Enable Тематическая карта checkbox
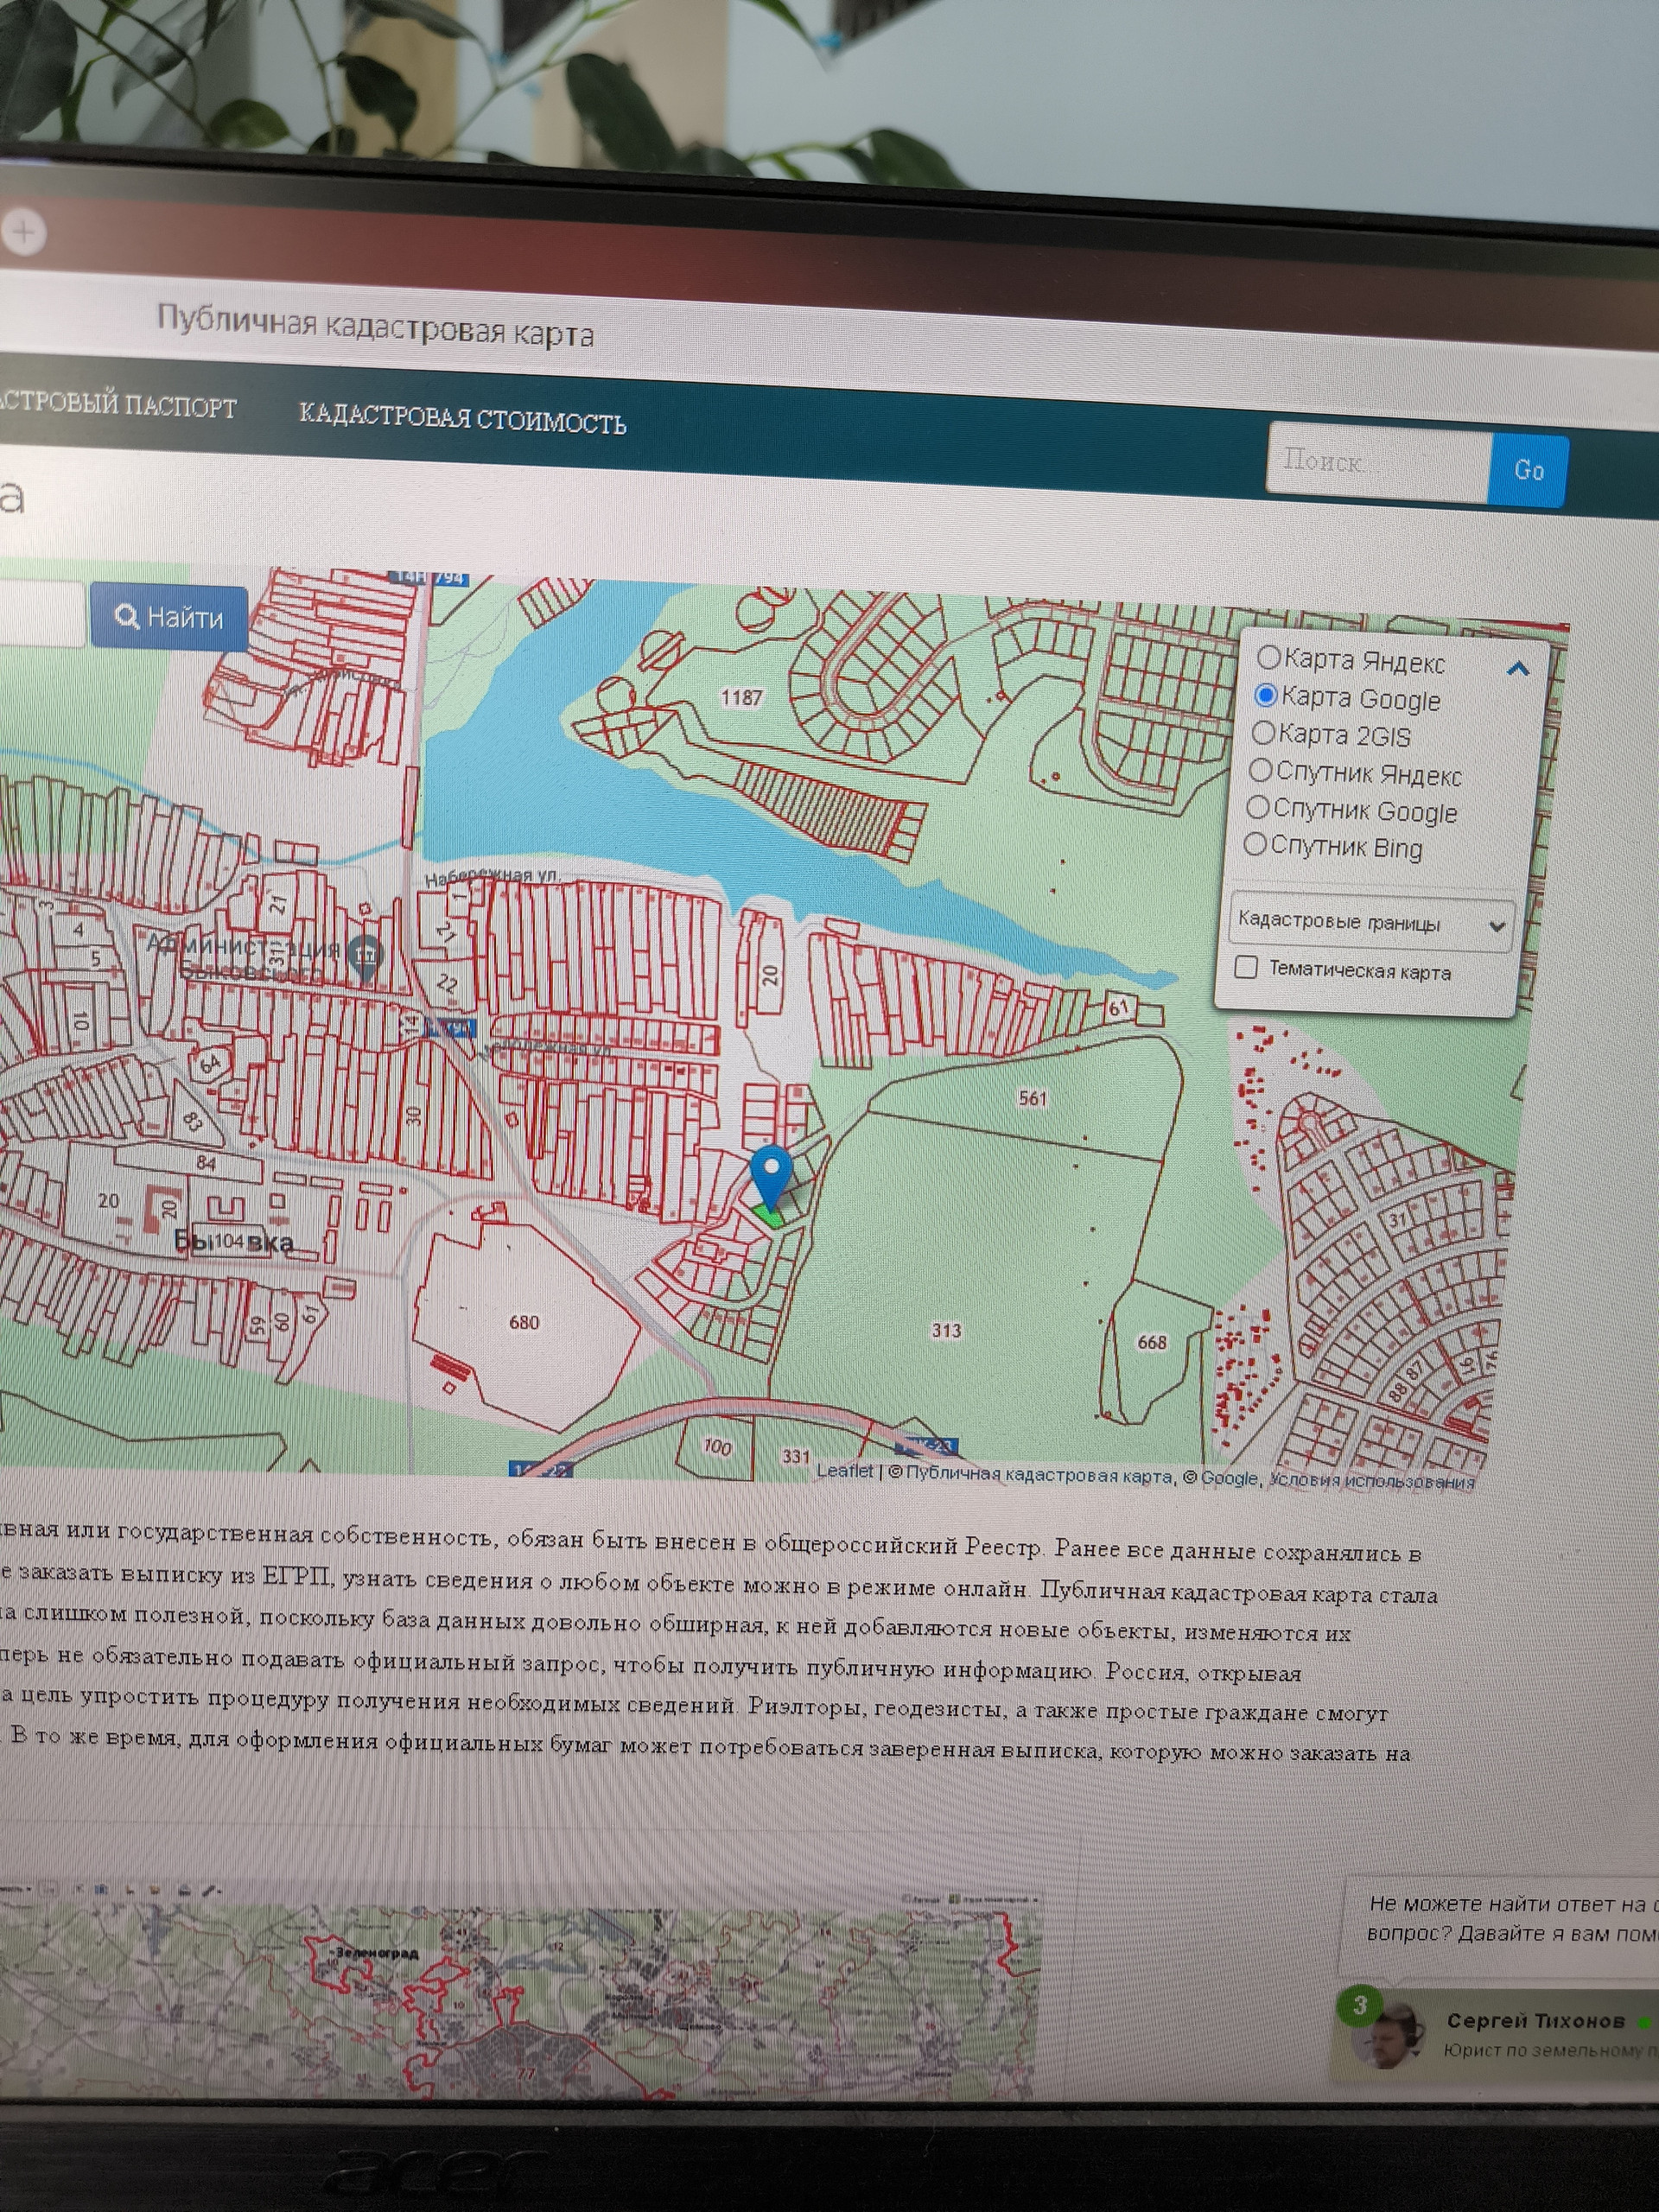1659x2212 pixels. (x=1246, y=967)
